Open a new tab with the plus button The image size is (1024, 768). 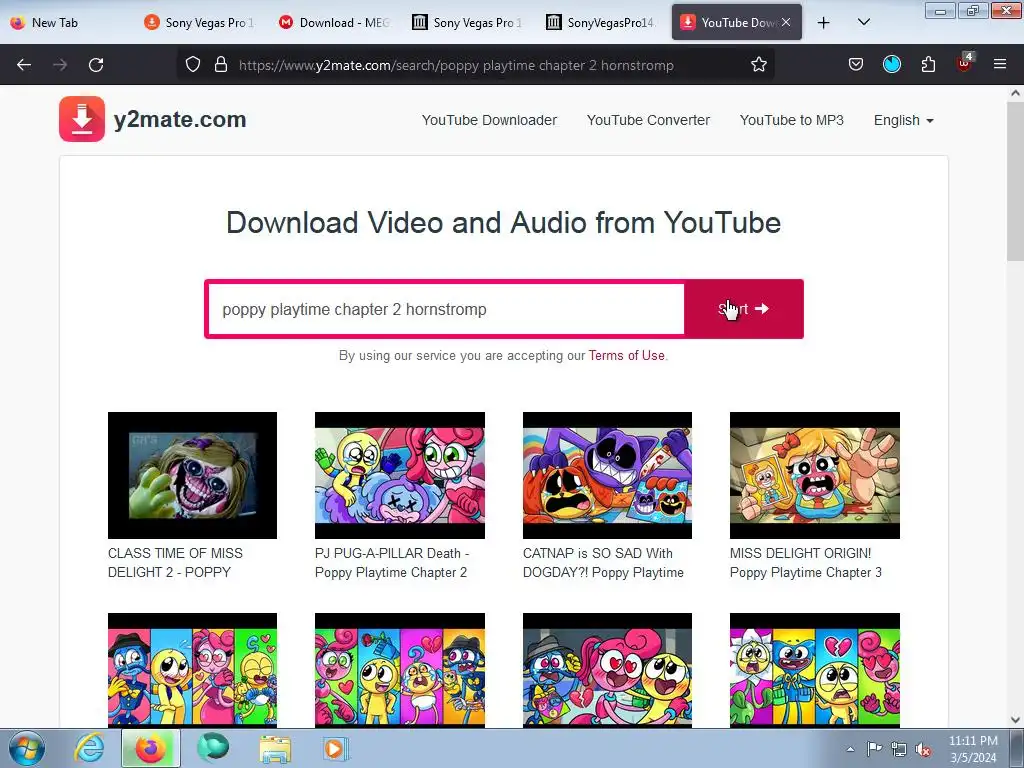click(824, 23)
